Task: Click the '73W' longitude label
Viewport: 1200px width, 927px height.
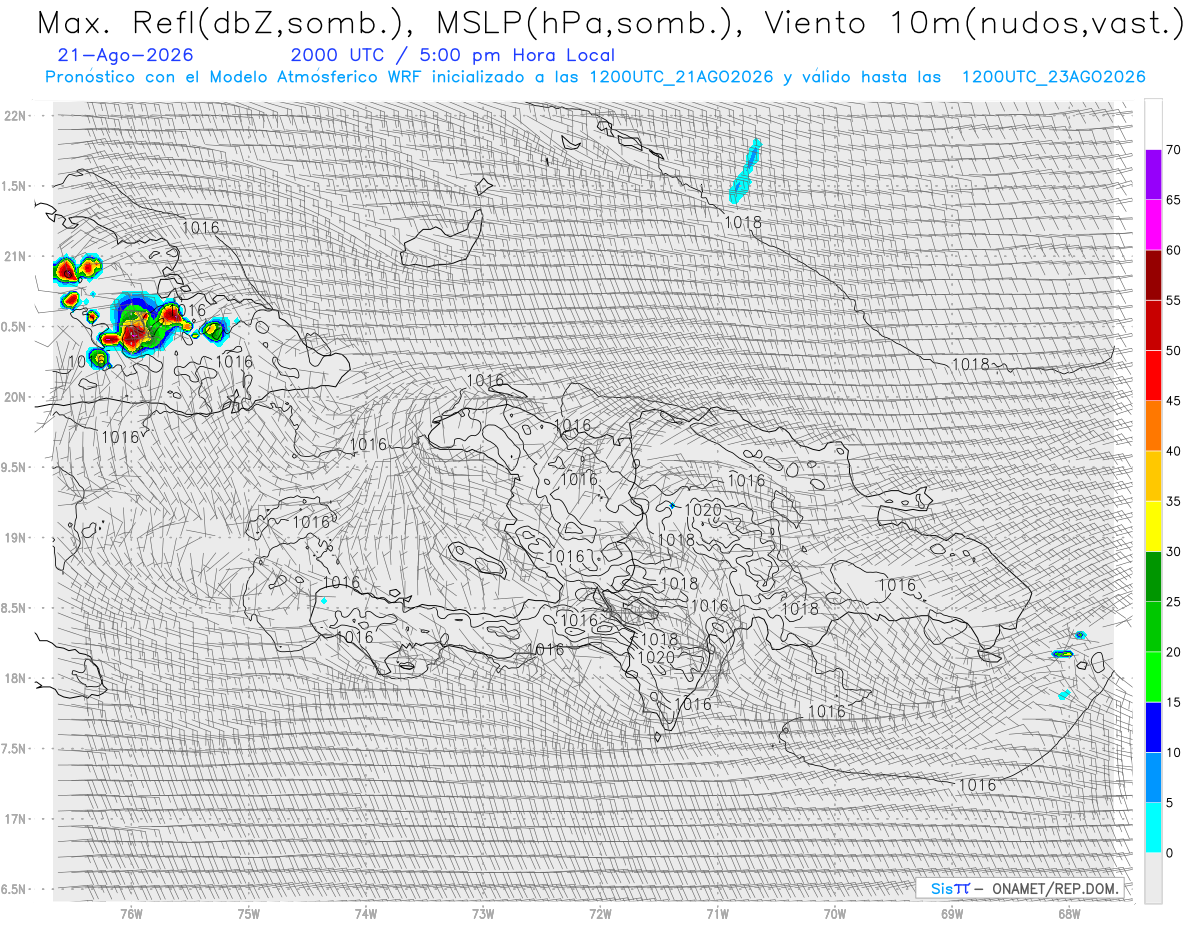Action: click(483, 913)
